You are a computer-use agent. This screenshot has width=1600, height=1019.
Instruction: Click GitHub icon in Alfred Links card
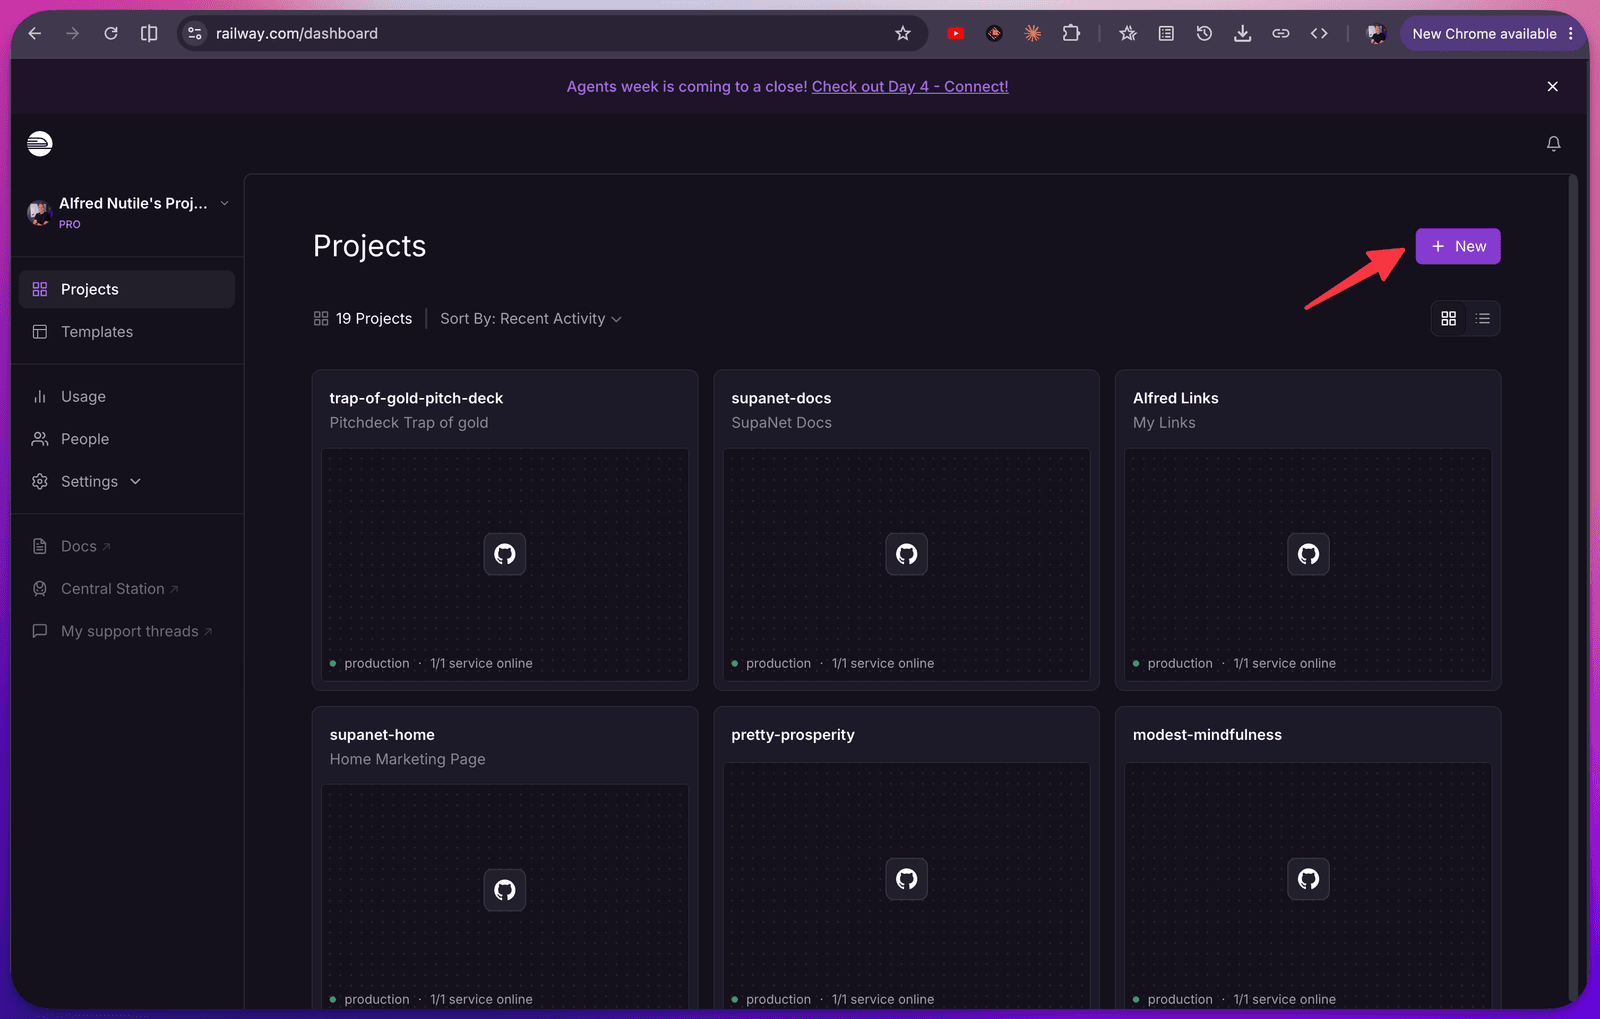point(1308,554)
